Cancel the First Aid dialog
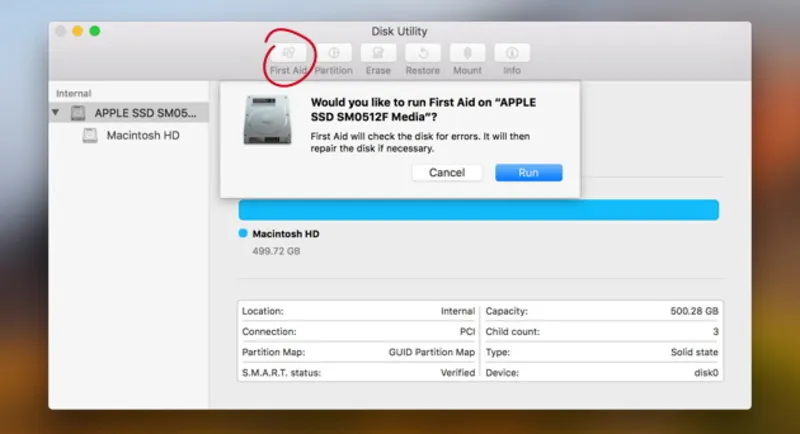The height and width of the screenshot is (434, 800). coord(446,172)
